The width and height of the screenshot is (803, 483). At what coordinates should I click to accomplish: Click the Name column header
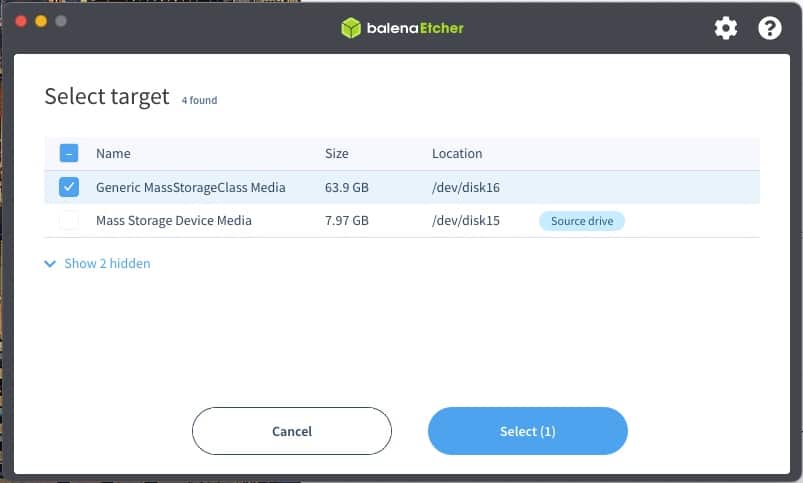coord(113,153)
